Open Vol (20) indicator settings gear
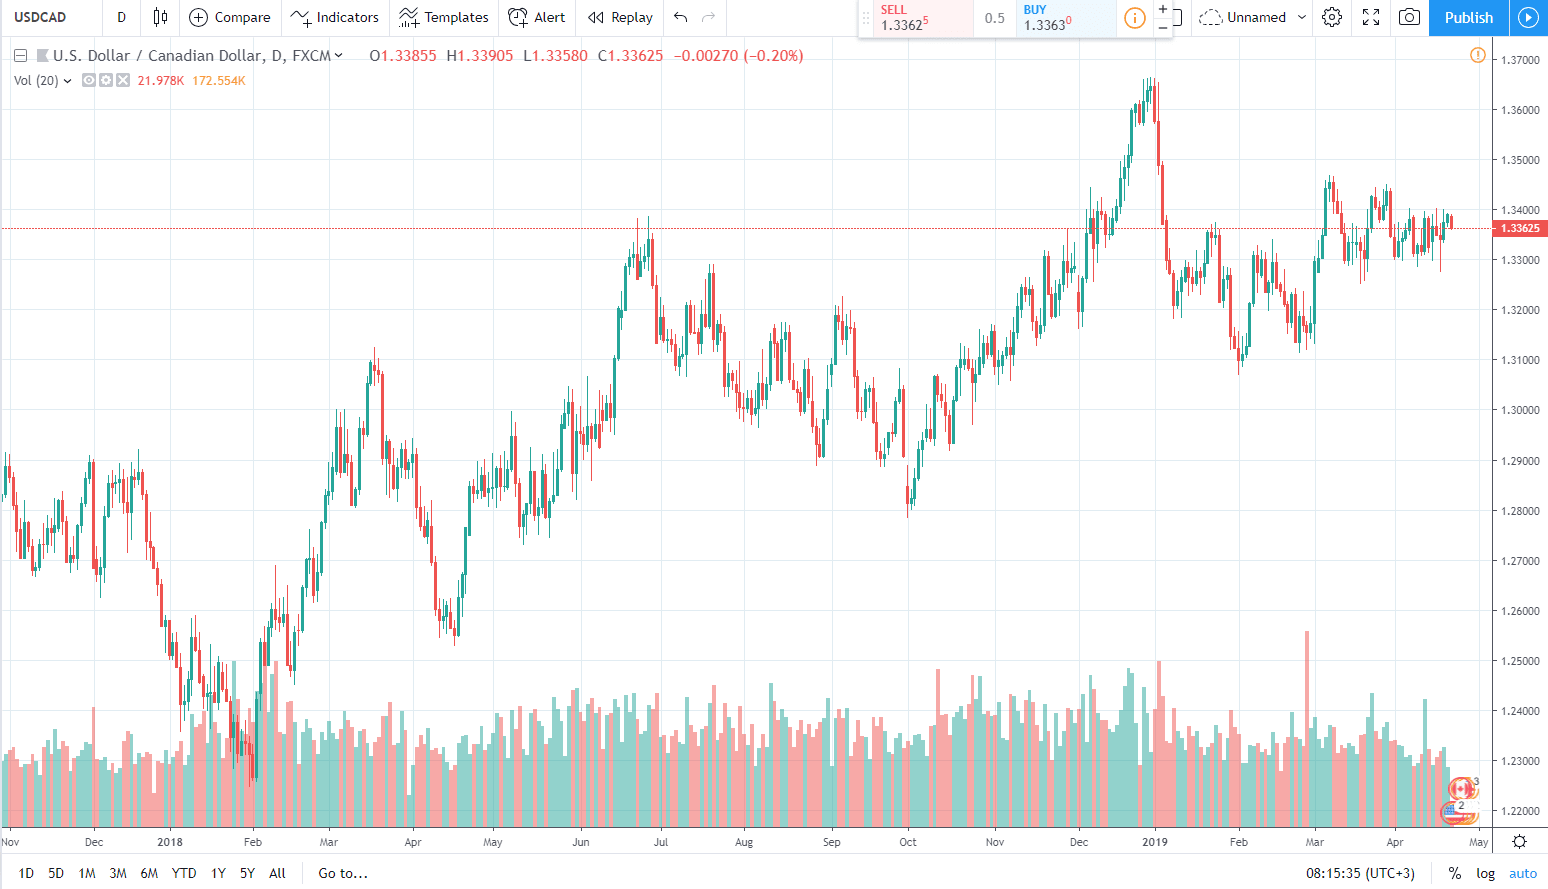The width and height of the screenshot is (1548, 889). point(105,80)
